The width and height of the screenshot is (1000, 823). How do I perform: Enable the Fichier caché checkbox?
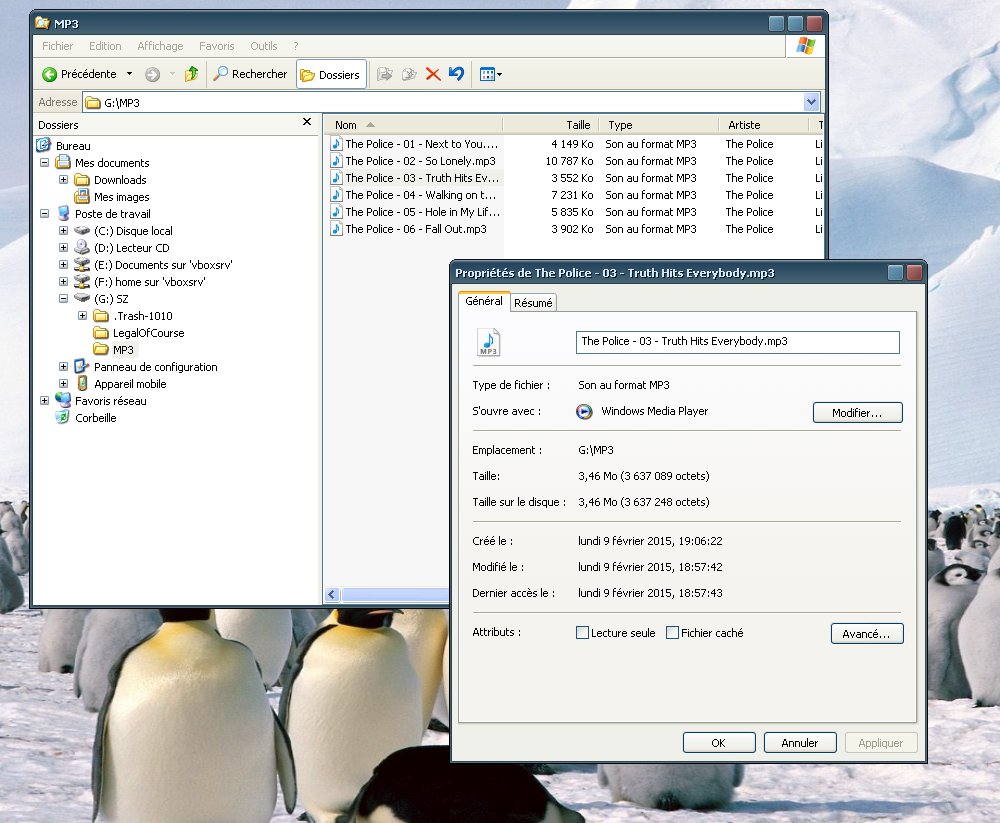click(x=672, y=633)
